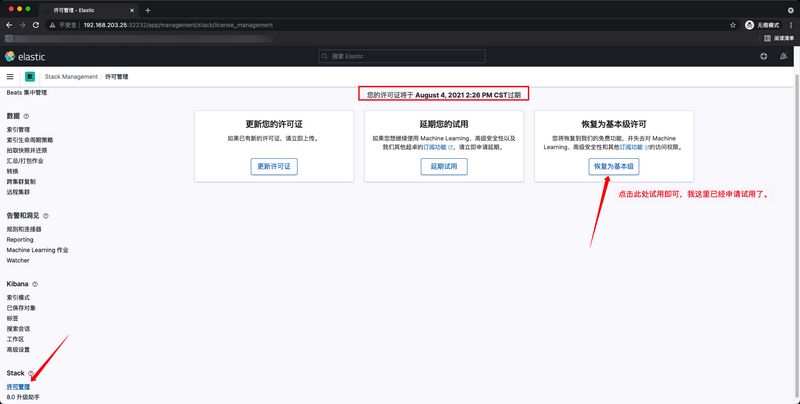Click the green space avatar icon

click(x=30, y=77)
